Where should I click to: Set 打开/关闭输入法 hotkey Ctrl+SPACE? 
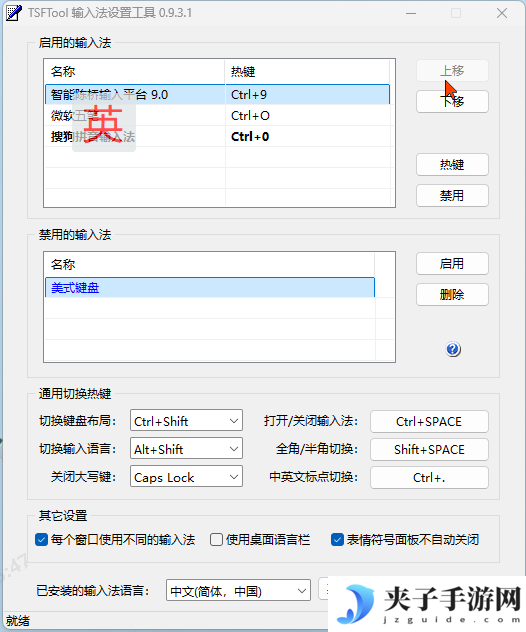(429, 421)
